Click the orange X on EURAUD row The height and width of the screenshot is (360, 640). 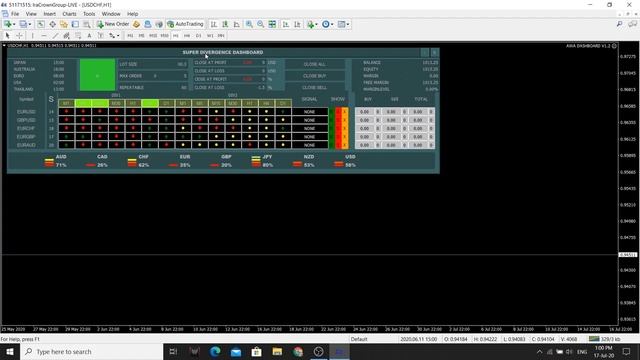tap(345, 145)
